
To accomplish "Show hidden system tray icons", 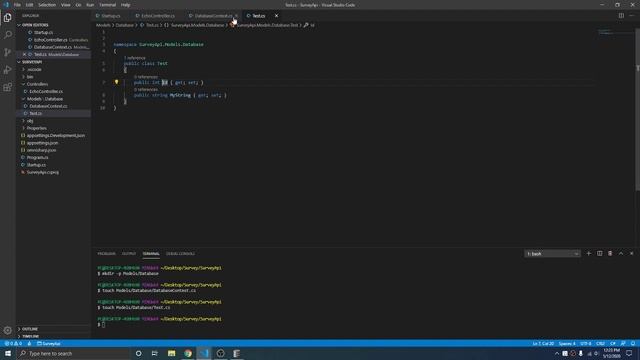I will (557, 353).
